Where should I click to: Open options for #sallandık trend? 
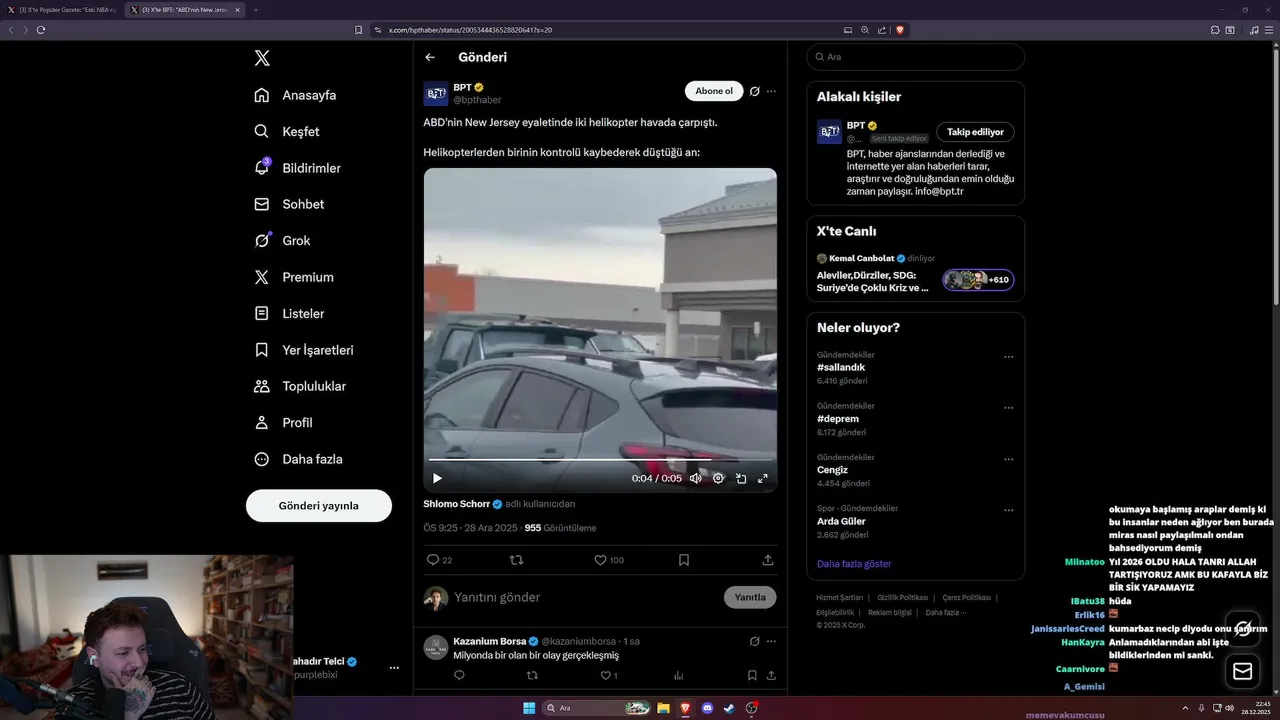click(1008, 357)
